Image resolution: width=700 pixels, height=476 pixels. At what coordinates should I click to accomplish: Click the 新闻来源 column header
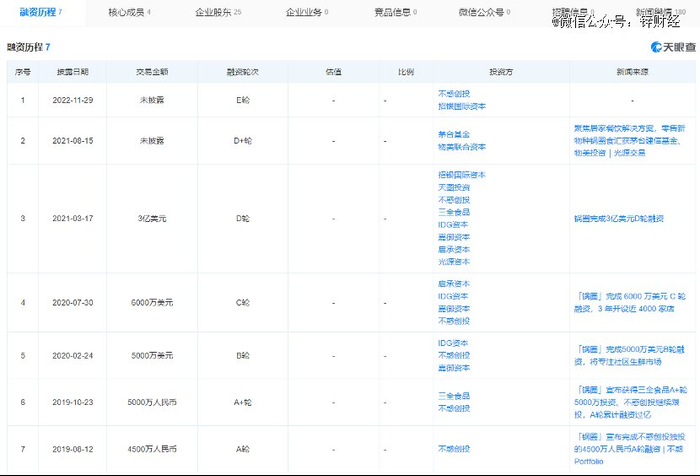tap(633, 72)
